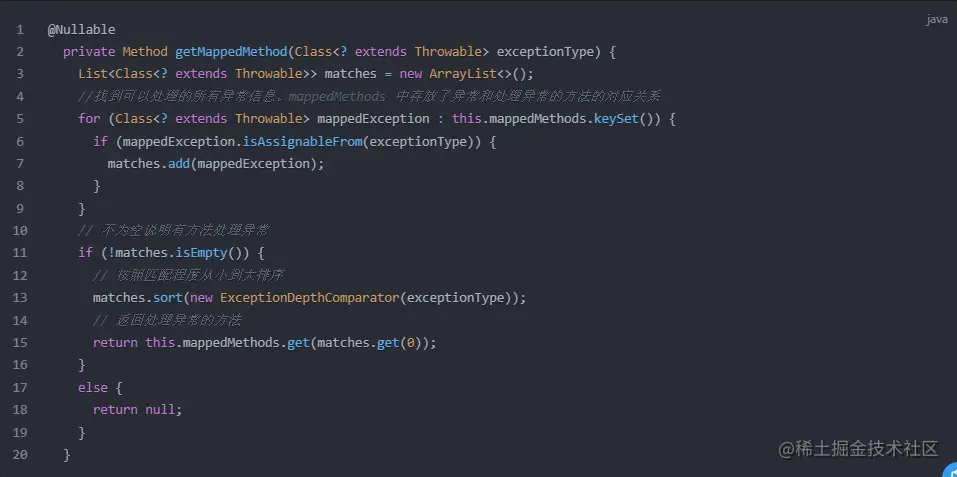Screen dimensions: 957x477
Task: Click "this.mappedMethods" on line 15
Action: (x=212, y=342)
